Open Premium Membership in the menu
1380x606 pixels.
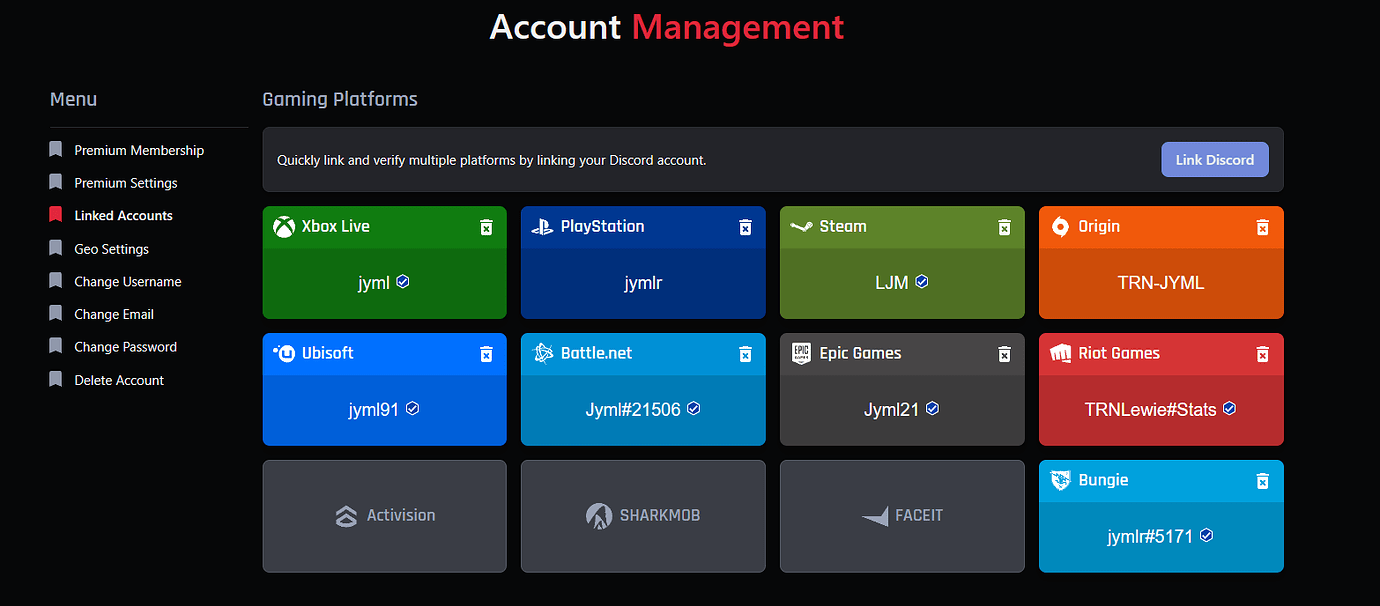[139, 150]
